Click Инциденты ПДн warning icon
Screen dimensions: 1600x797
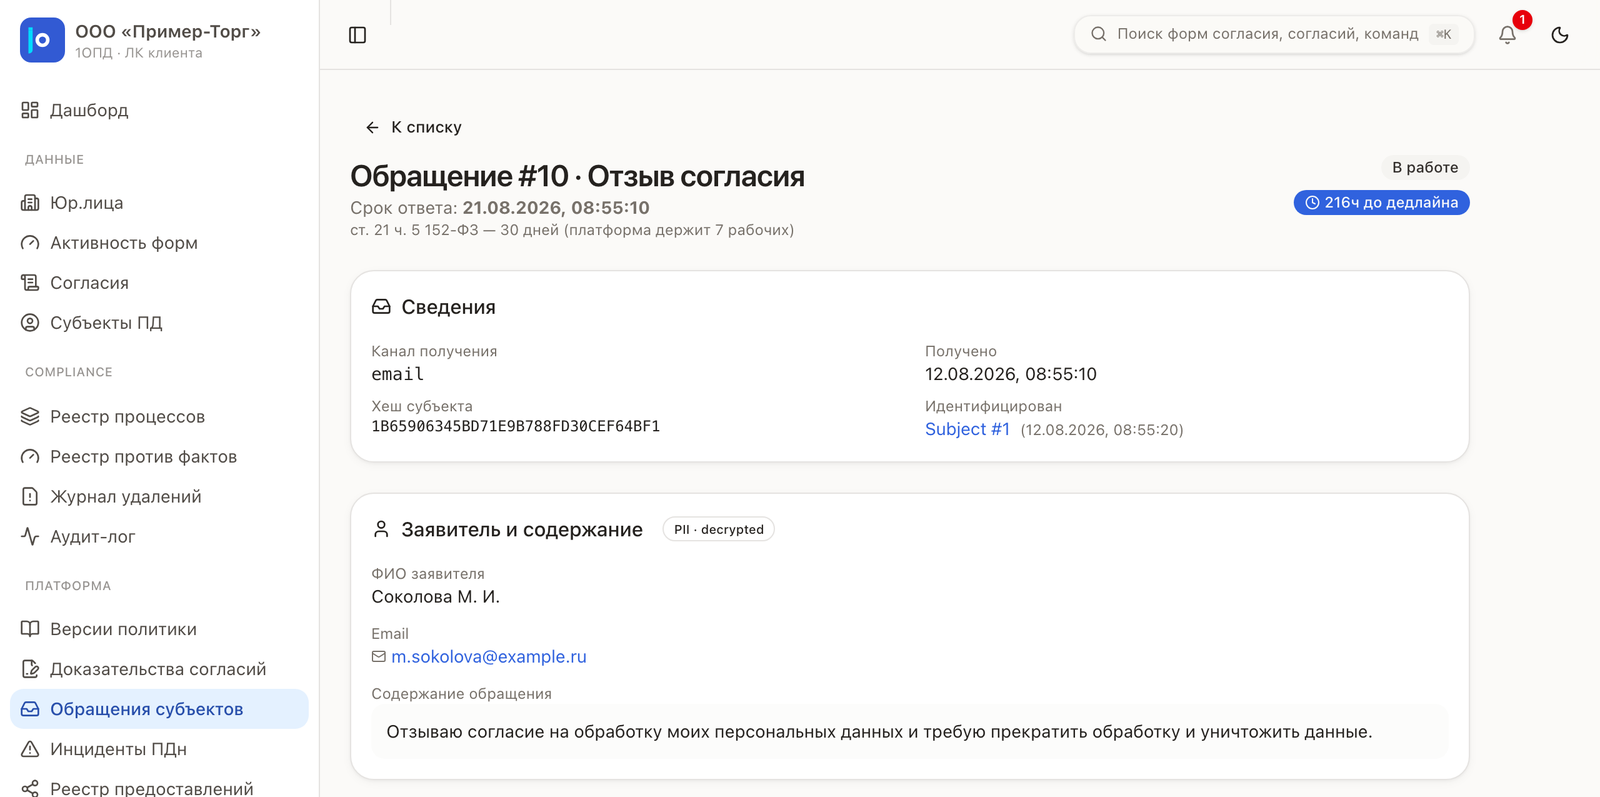point(30,749)
